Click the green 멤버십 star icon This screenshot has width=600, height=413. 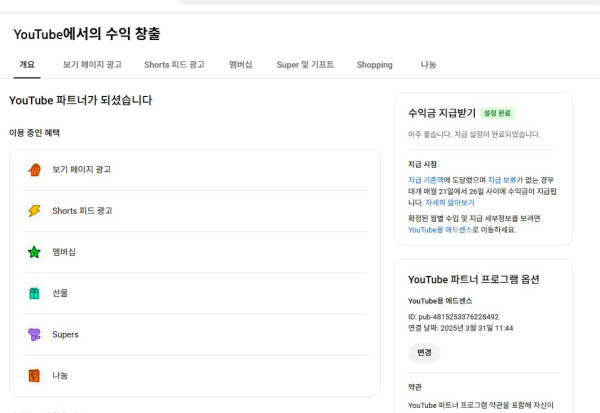pos(34,252)
